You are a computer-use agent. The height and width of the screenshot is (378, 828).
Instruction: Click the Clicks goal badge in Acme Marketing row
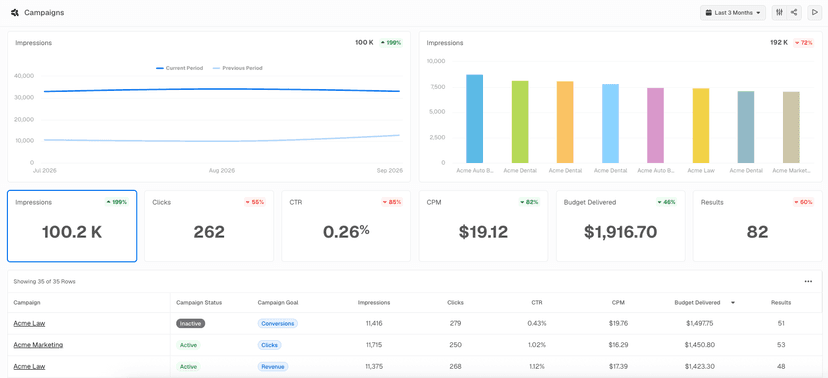click(269, 345)
